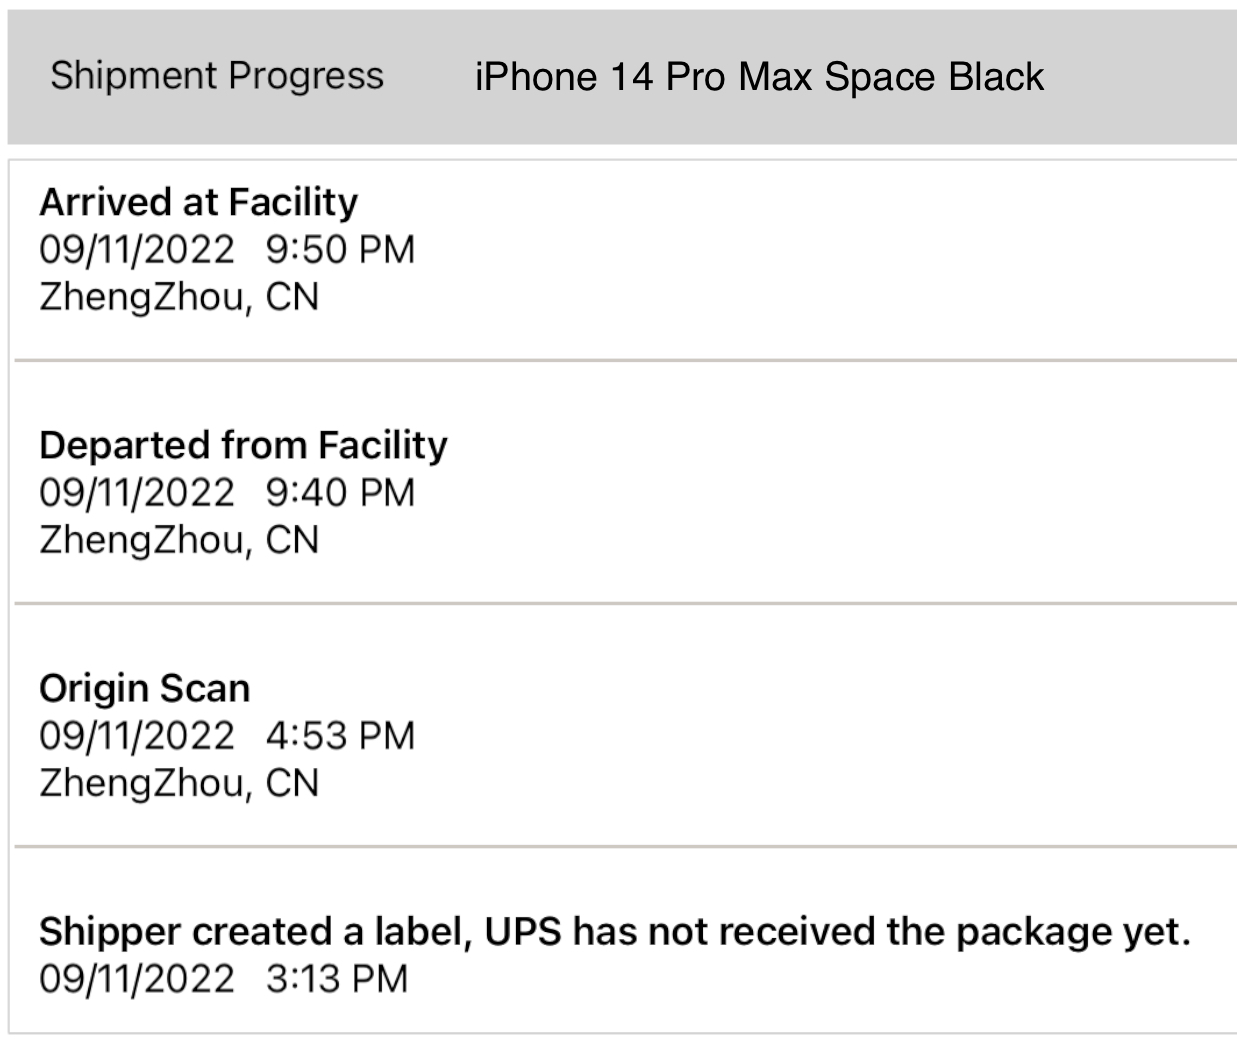Click the 4:53 PM timestamp
This screenshot has width=1237, height=1041.
(x=340, y=735)
